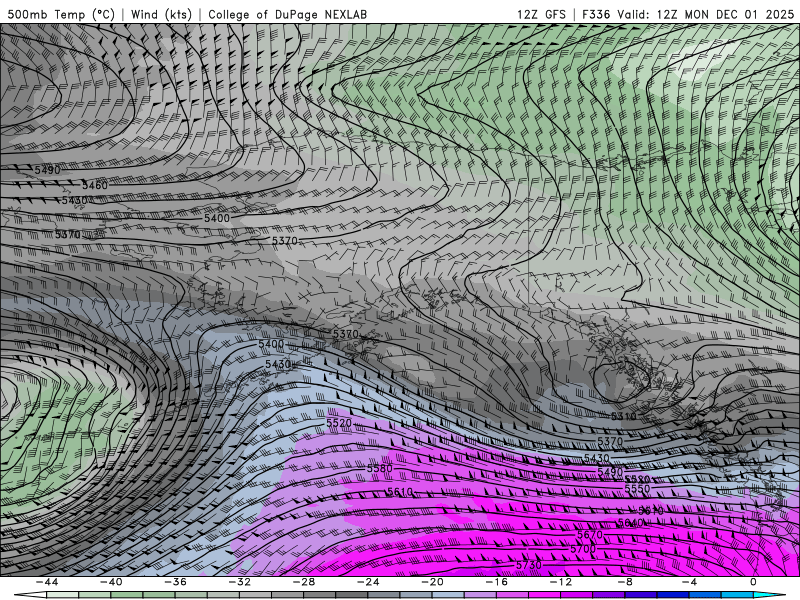The height and width of the screenshot is (600, 800).
Task: Click the 5610 contour label
Action: pos(400,492)
